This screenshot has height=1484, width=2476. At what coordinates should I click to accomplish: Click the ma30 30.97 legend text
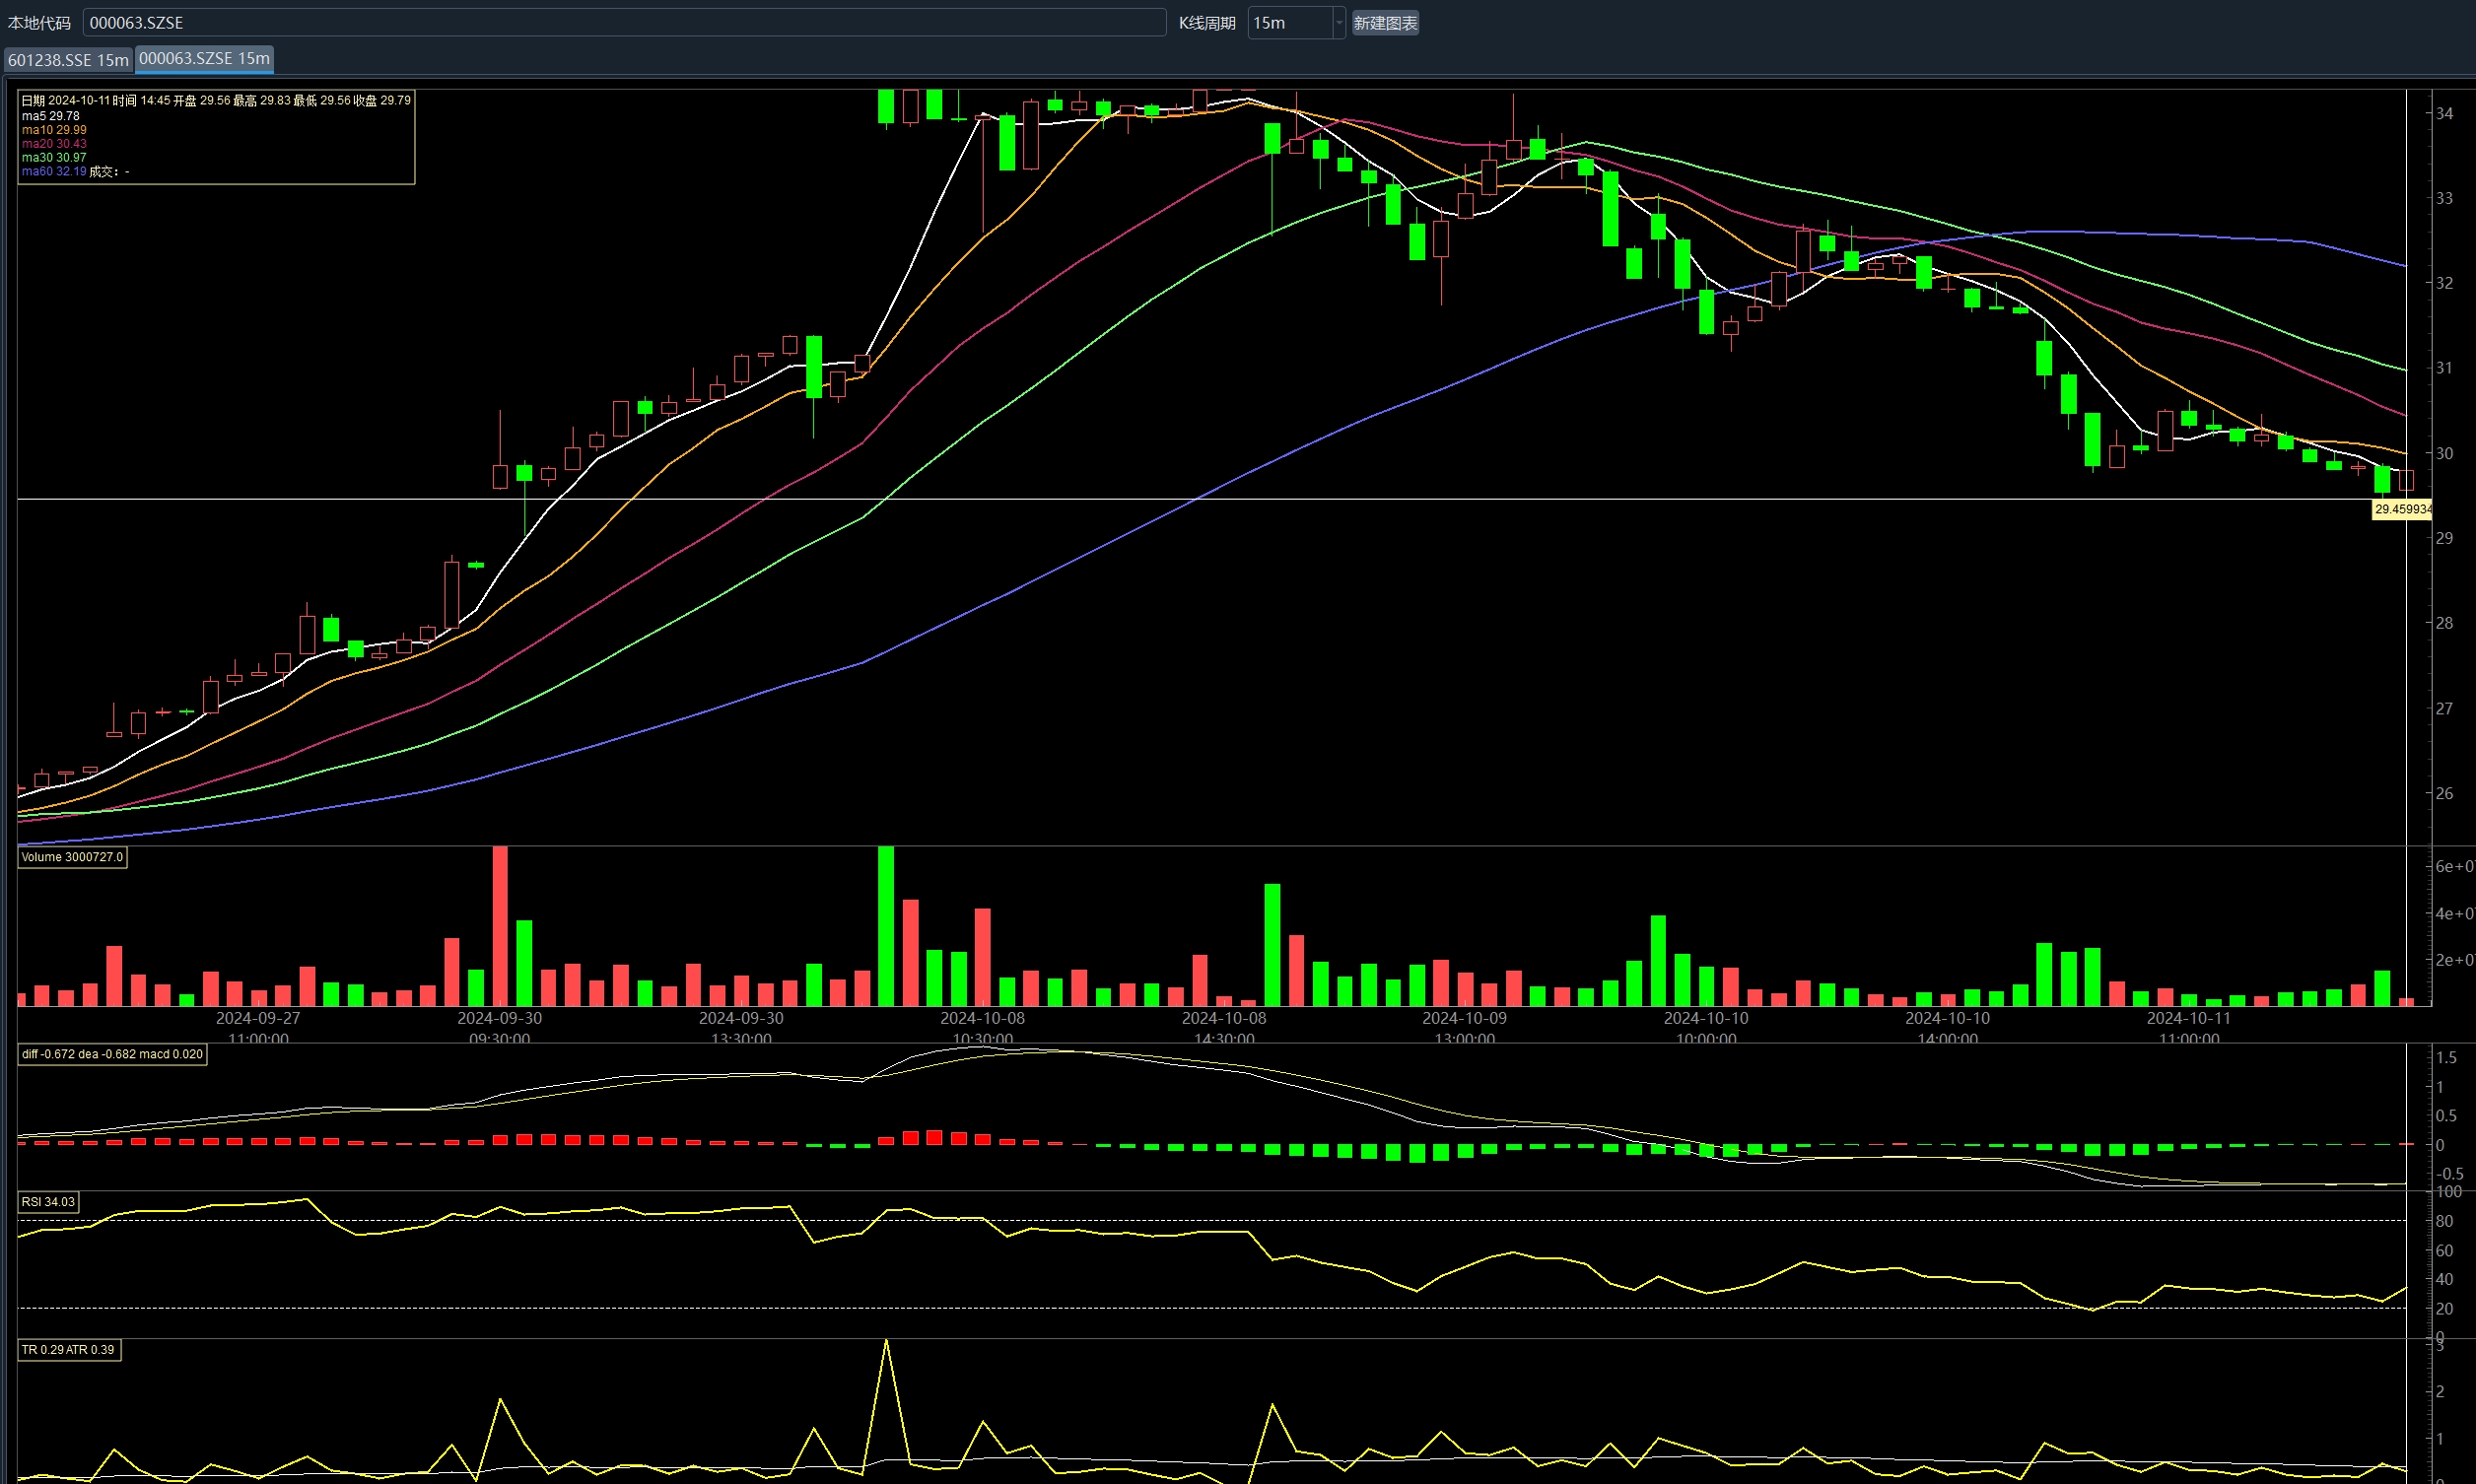coord(54,158)
